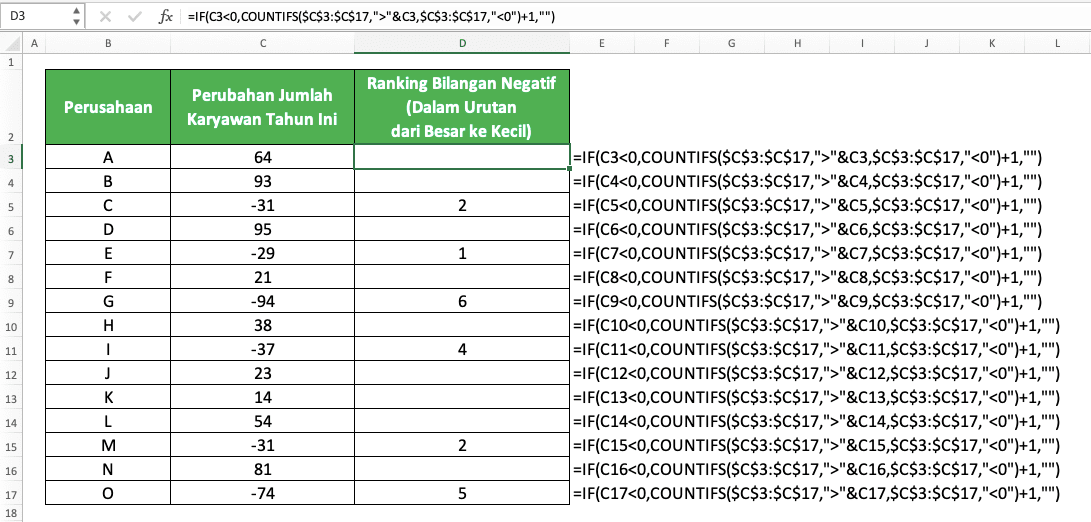Click the ranking cell showing 1
1091x522 pixels.
pyautogui.click(x=462, y=253)
